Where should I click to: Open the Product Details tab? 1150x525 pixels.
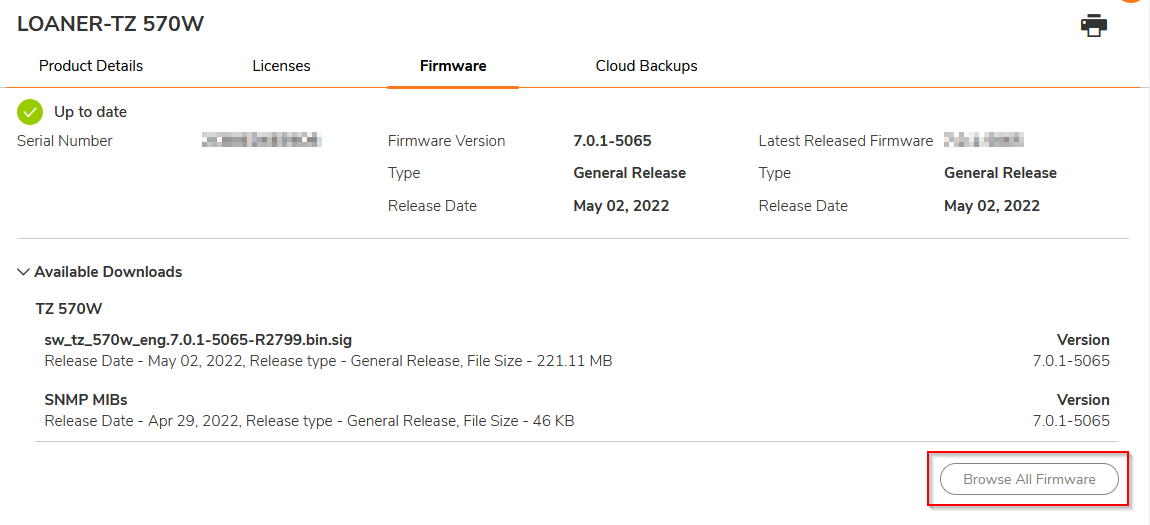(x=91, y=66)
